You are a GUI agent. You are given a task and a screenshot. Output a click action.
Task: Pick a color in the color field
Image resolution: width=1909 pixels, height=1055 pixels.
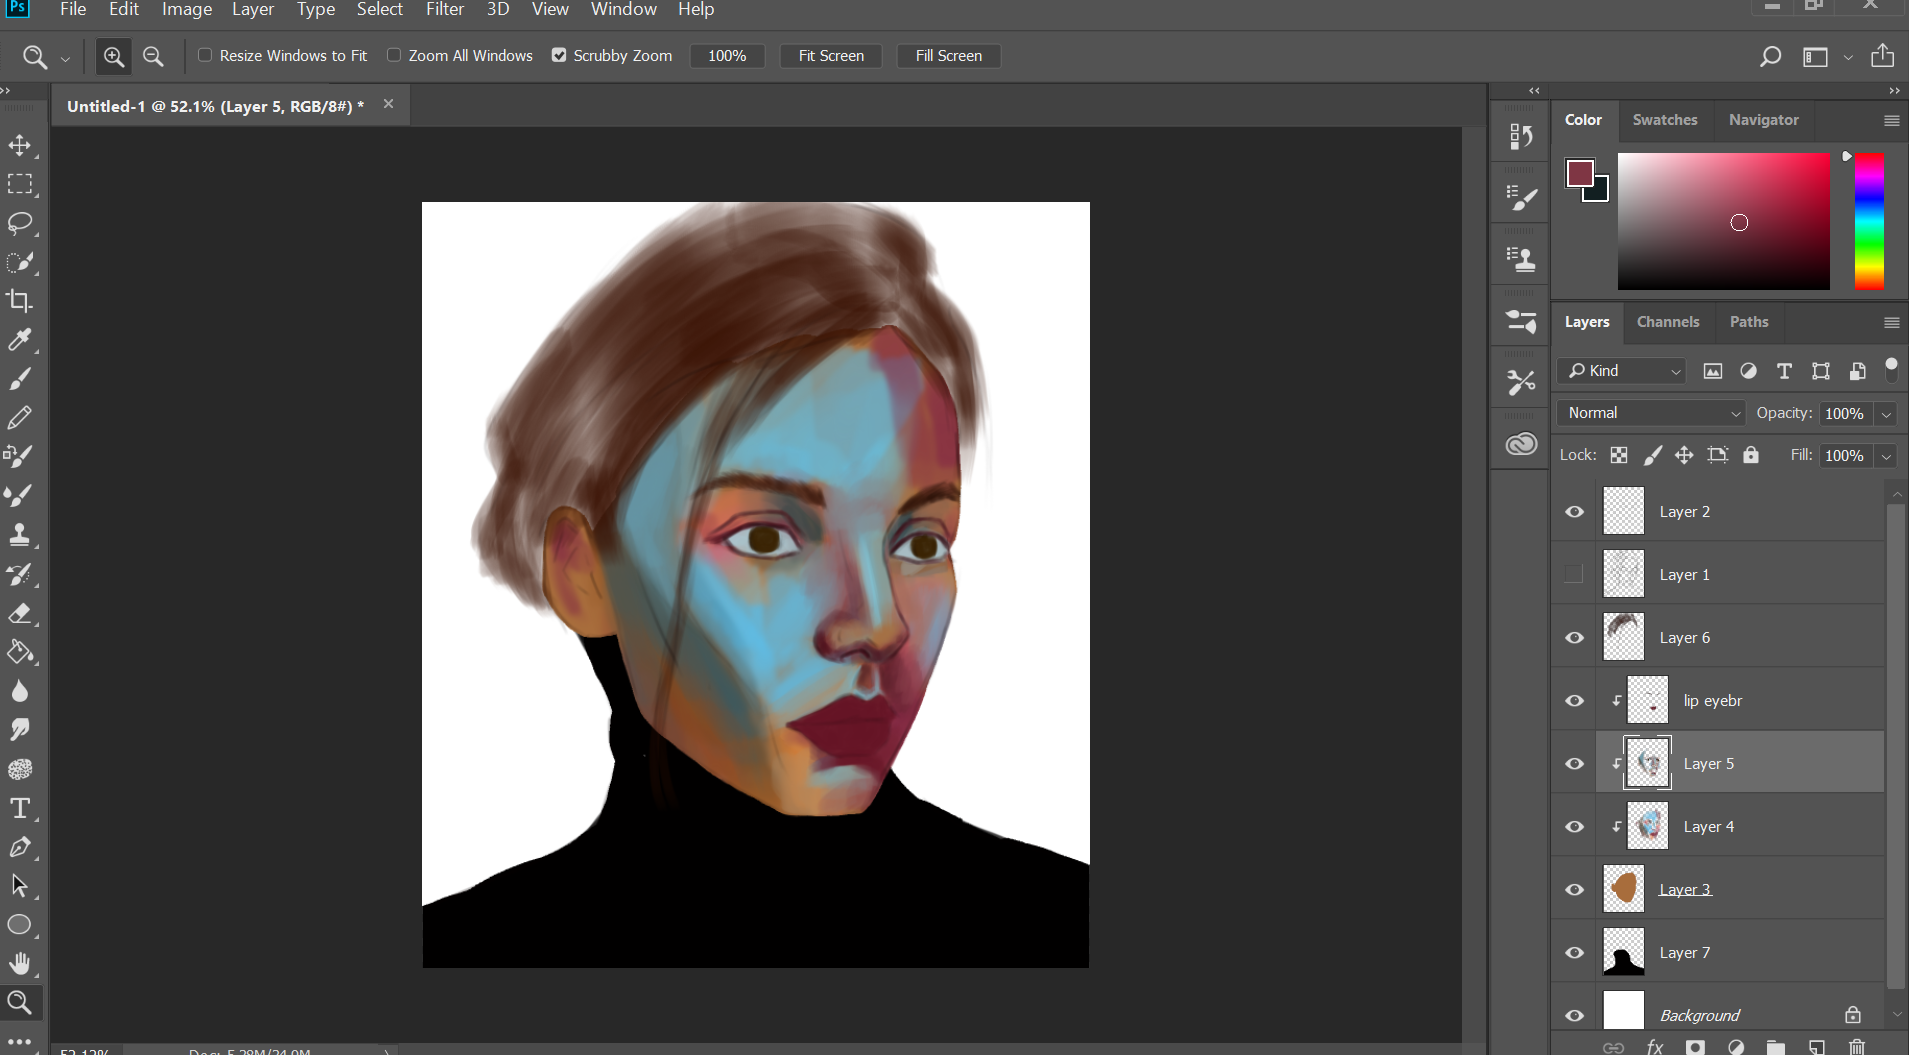click(1724, 221)
